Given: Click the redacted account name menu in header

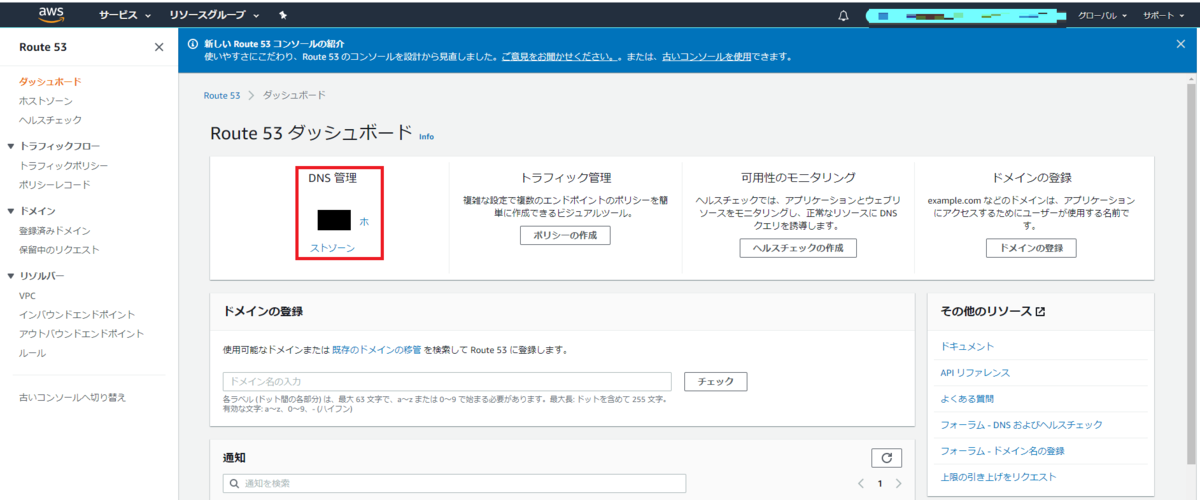Looking at the screenshot, I should 965,16.
